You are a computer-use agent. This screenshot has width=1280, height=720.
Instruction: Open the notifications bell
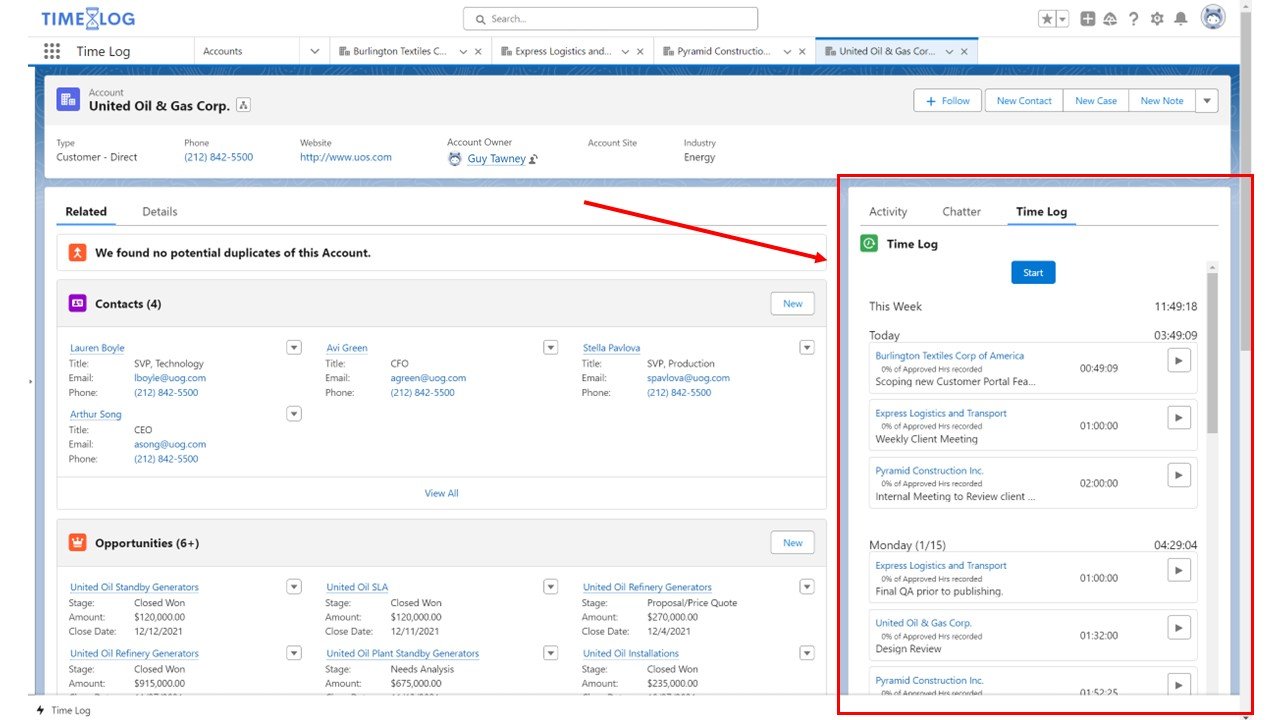[1181, 19]
